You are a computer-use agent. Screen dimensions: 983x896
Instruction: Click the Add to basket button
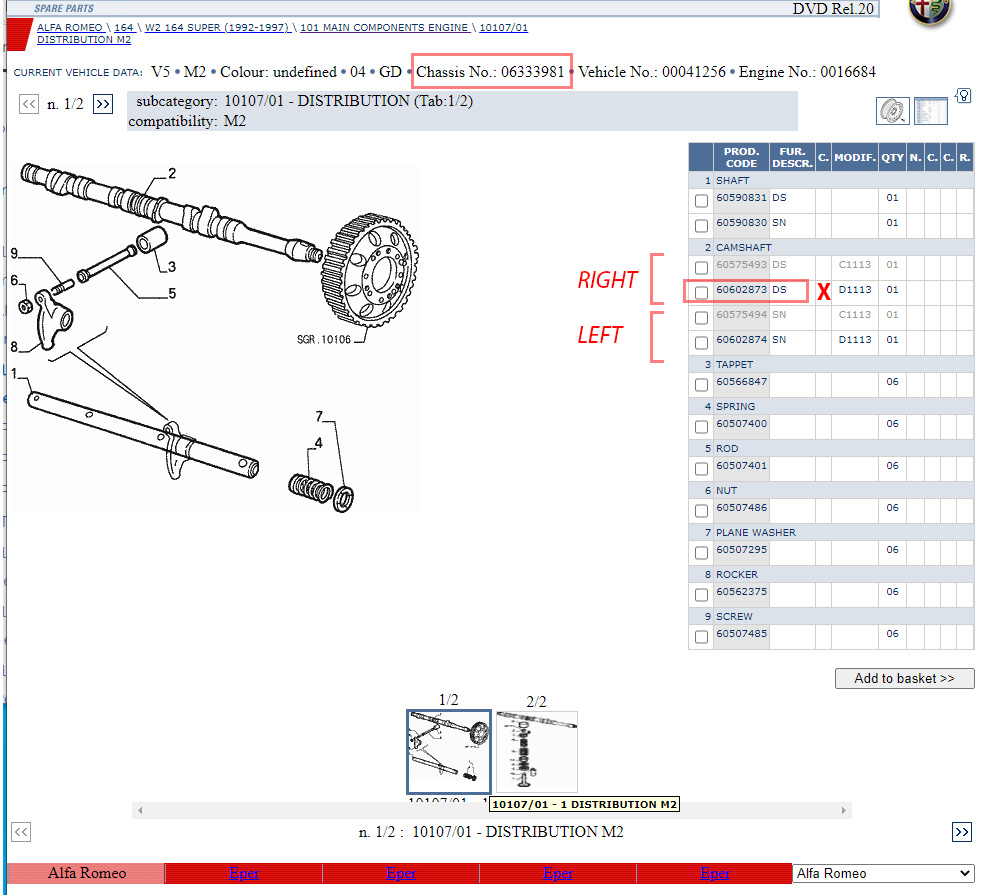click(x=905, y=678)
